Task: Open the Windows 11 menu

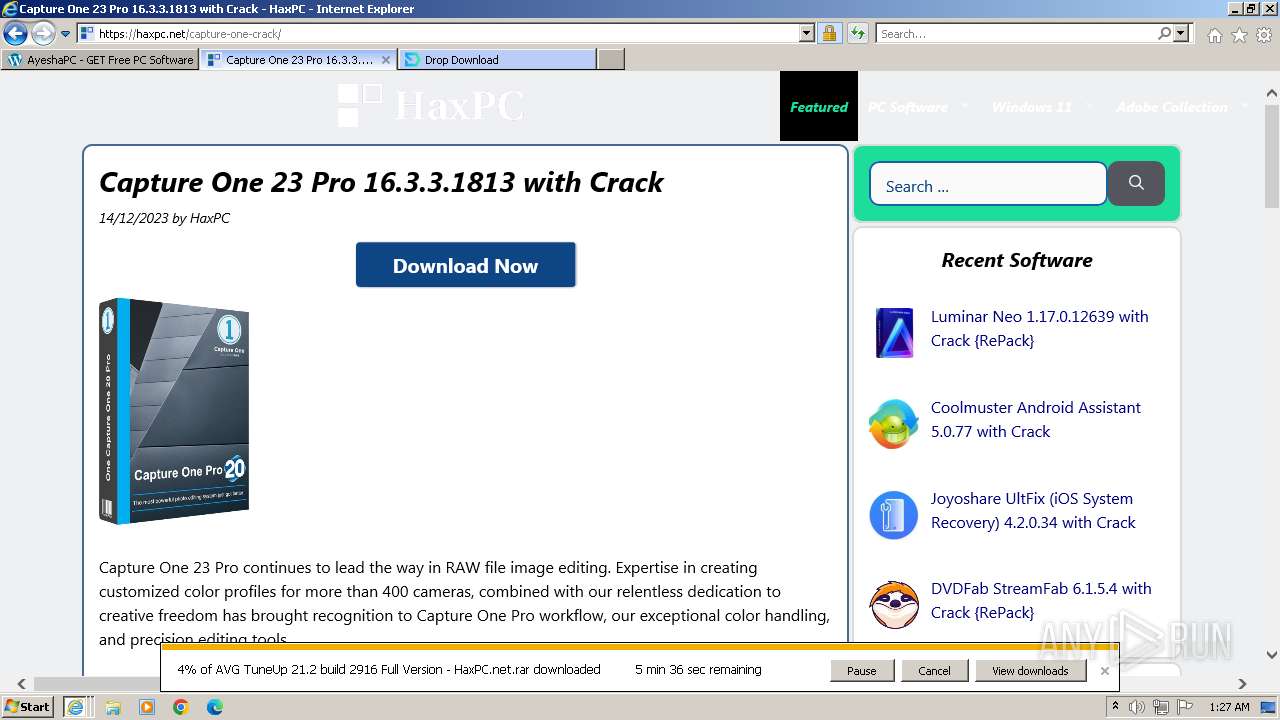Action: tap(1031, 107)
